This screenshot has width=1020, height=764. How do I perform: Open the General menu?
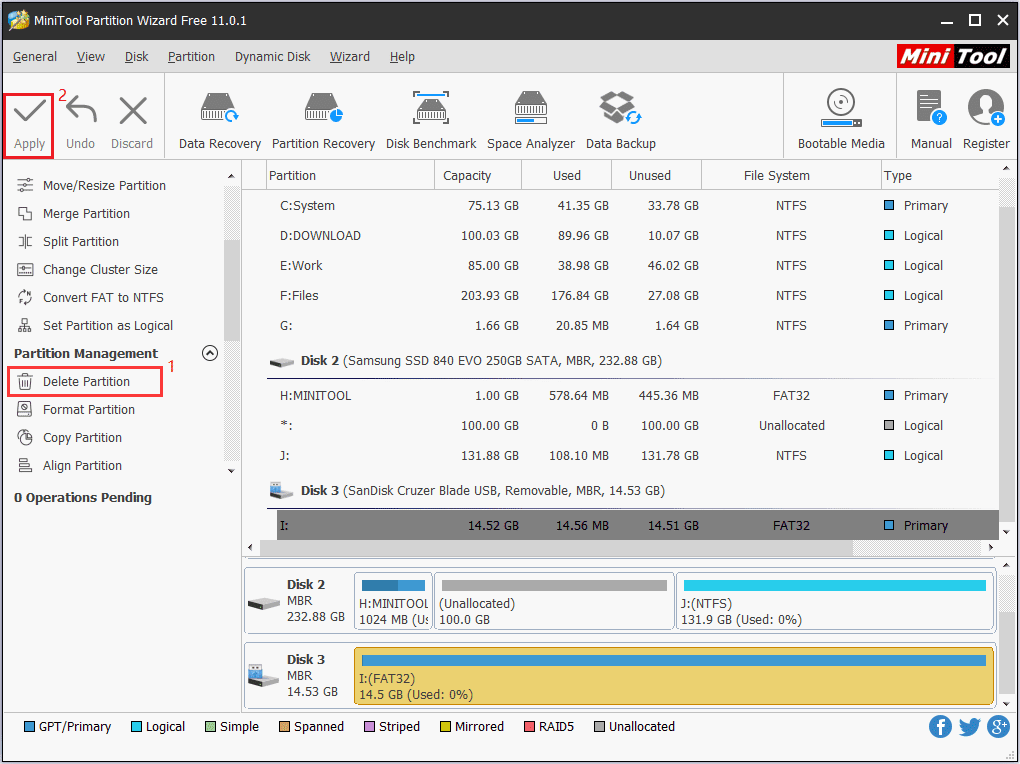34,57
